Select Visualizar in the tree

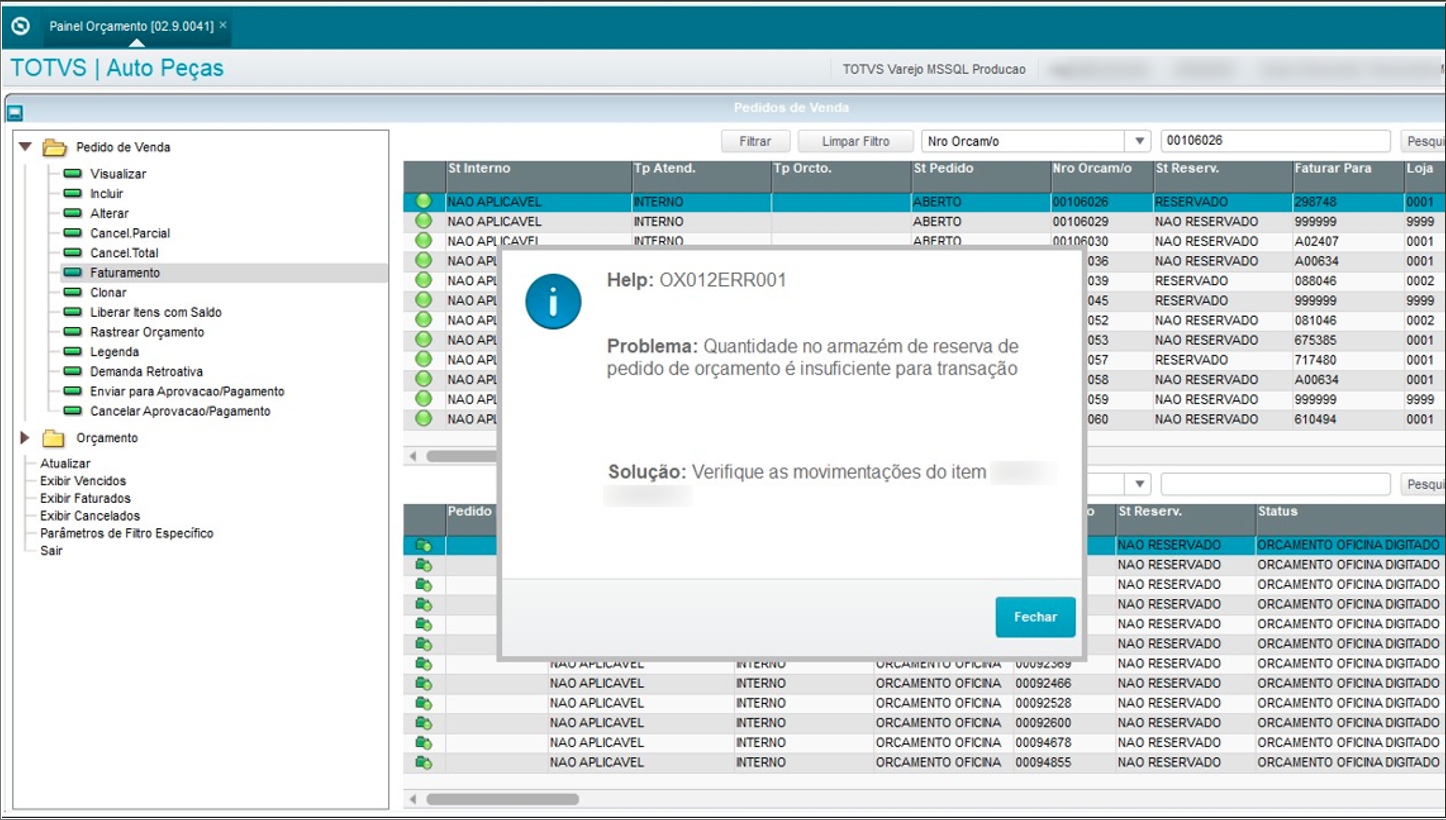pos(118,174)
